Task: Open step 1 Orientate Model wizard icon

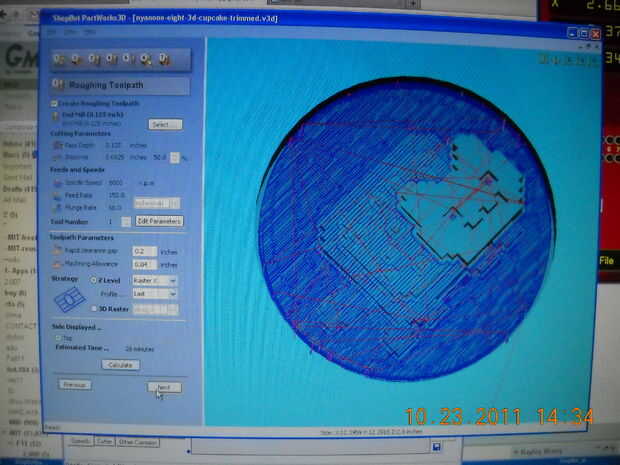Action: (x=59, y=60)
